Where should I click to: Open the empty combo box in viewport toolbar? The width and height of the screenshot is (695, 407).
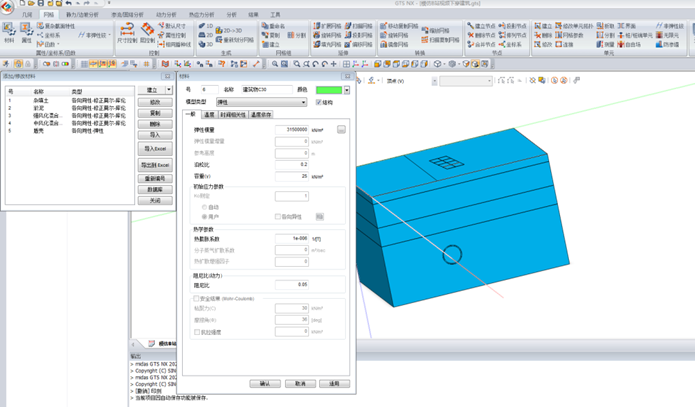[x=466, y=81]
